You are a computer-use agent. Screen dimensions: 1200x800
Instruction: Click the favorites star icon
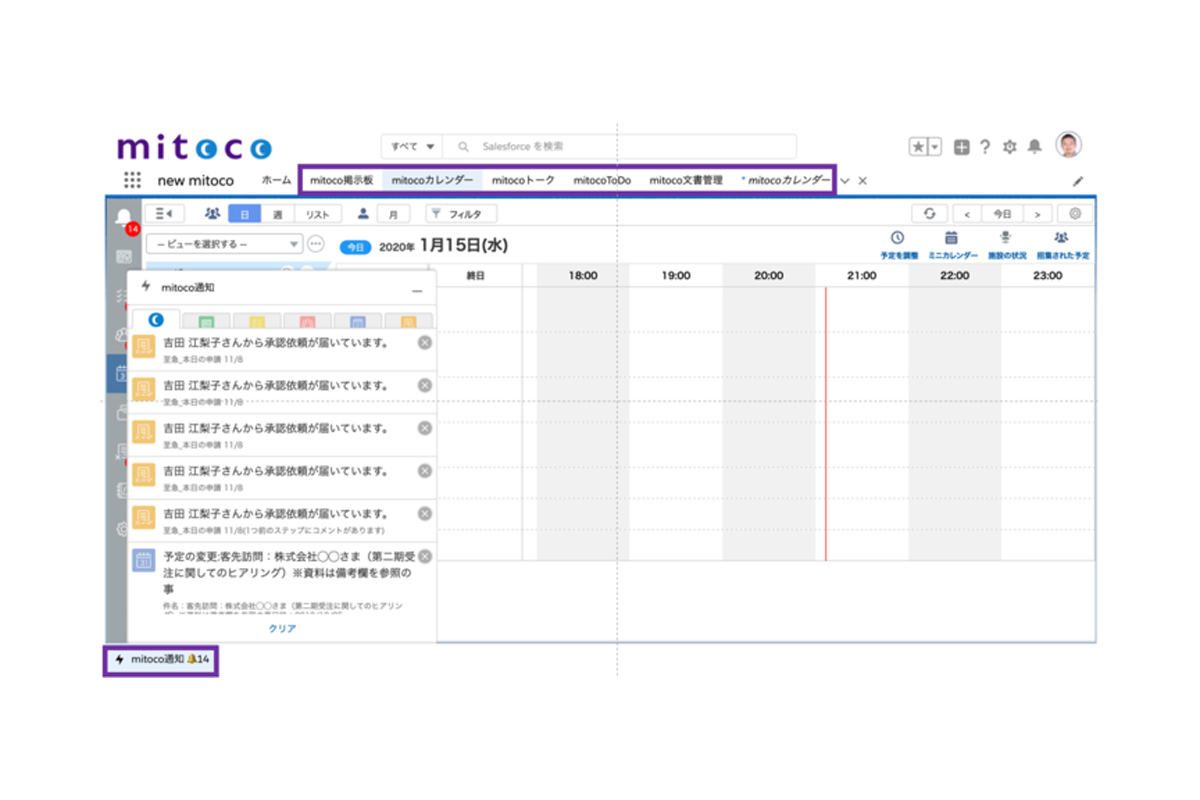click(x=918, y=147)
